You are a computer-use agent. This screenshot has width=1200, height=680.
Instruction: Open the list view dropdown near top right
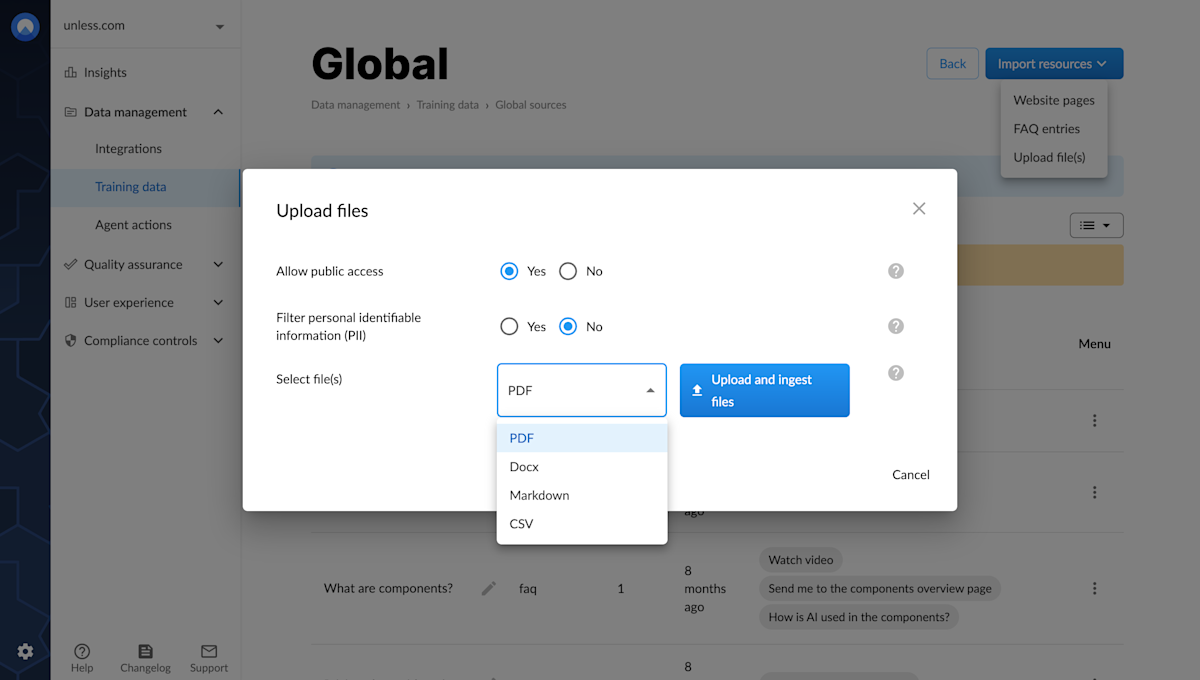click(1096, 225)
